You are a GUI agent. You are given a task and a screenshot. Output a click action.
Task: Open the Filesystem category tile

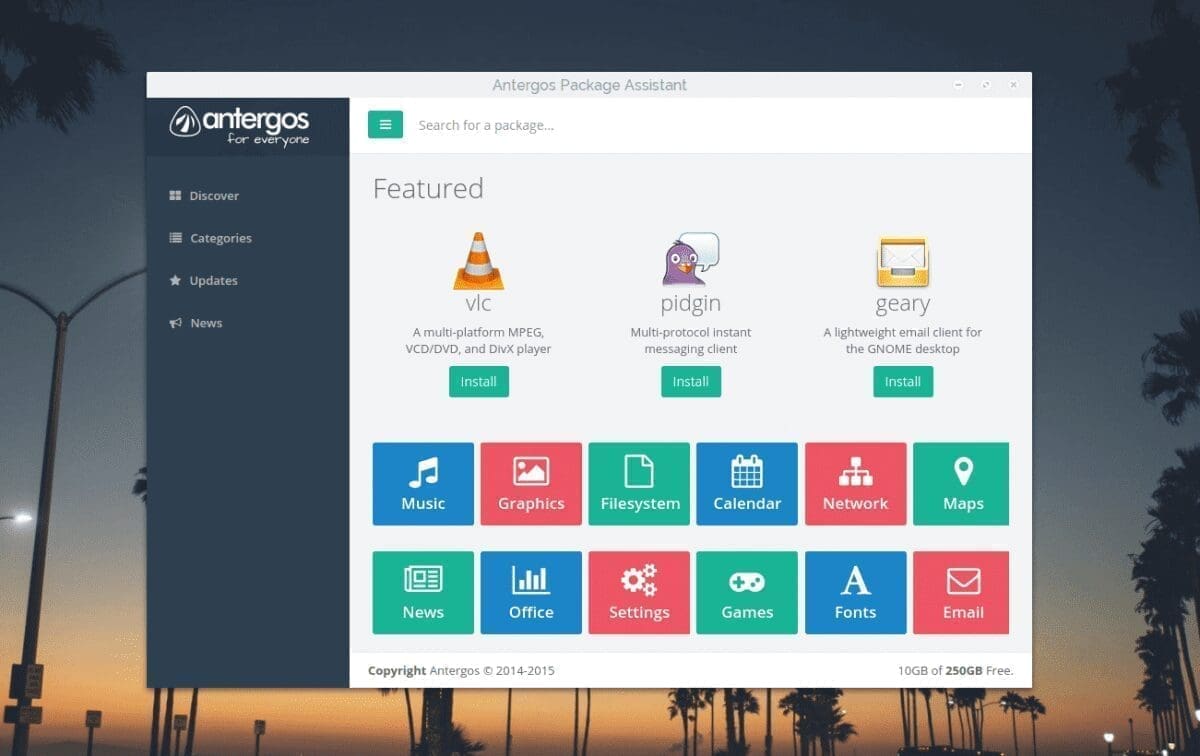(639, 484)
